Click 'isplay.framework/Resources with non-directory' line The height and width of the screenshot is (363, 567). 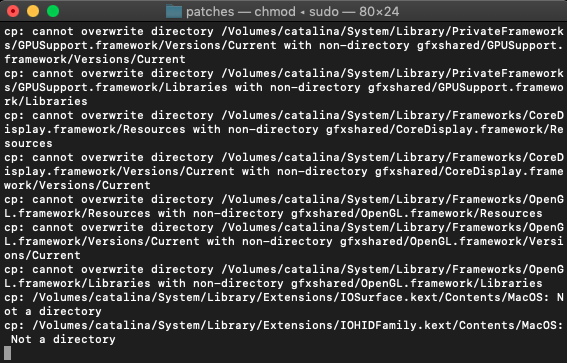(284, 129)
